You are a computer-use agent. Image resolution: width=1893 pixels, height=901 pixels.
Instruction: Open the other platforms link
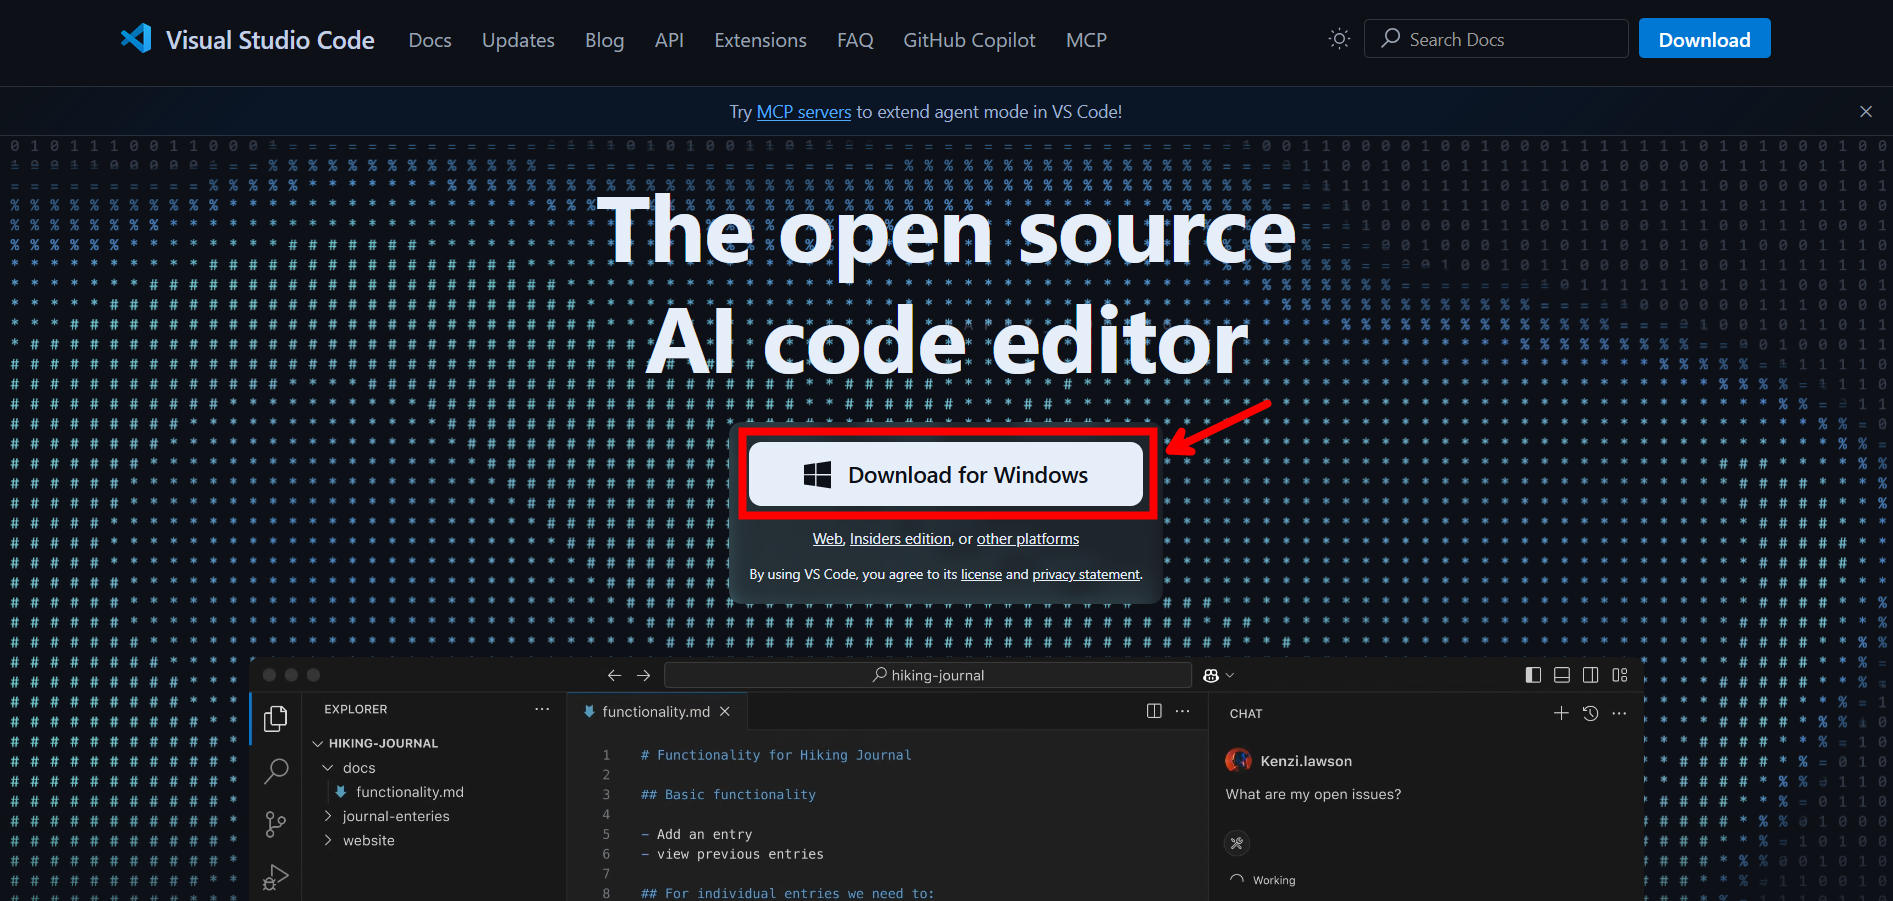1028,539
